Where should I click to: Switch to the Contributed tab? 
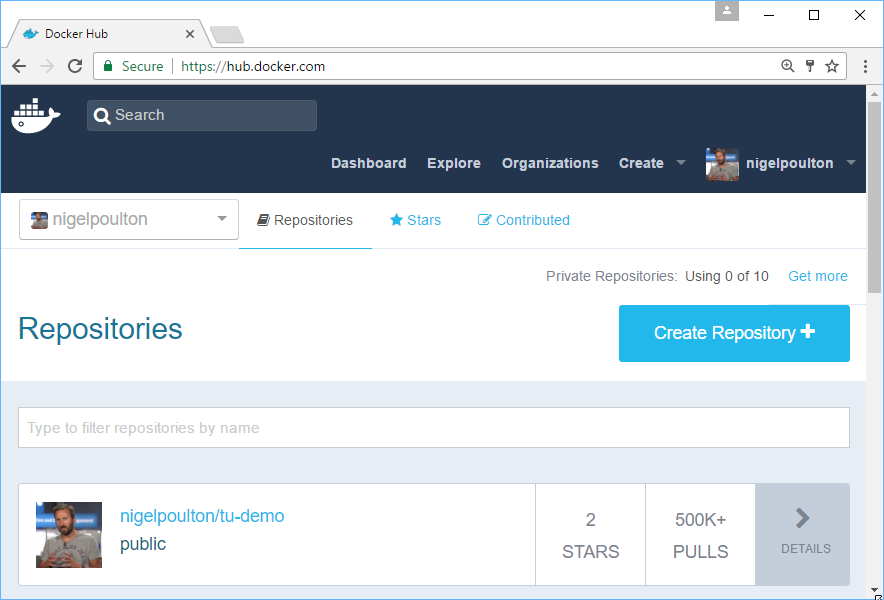[x=524, y=220]
